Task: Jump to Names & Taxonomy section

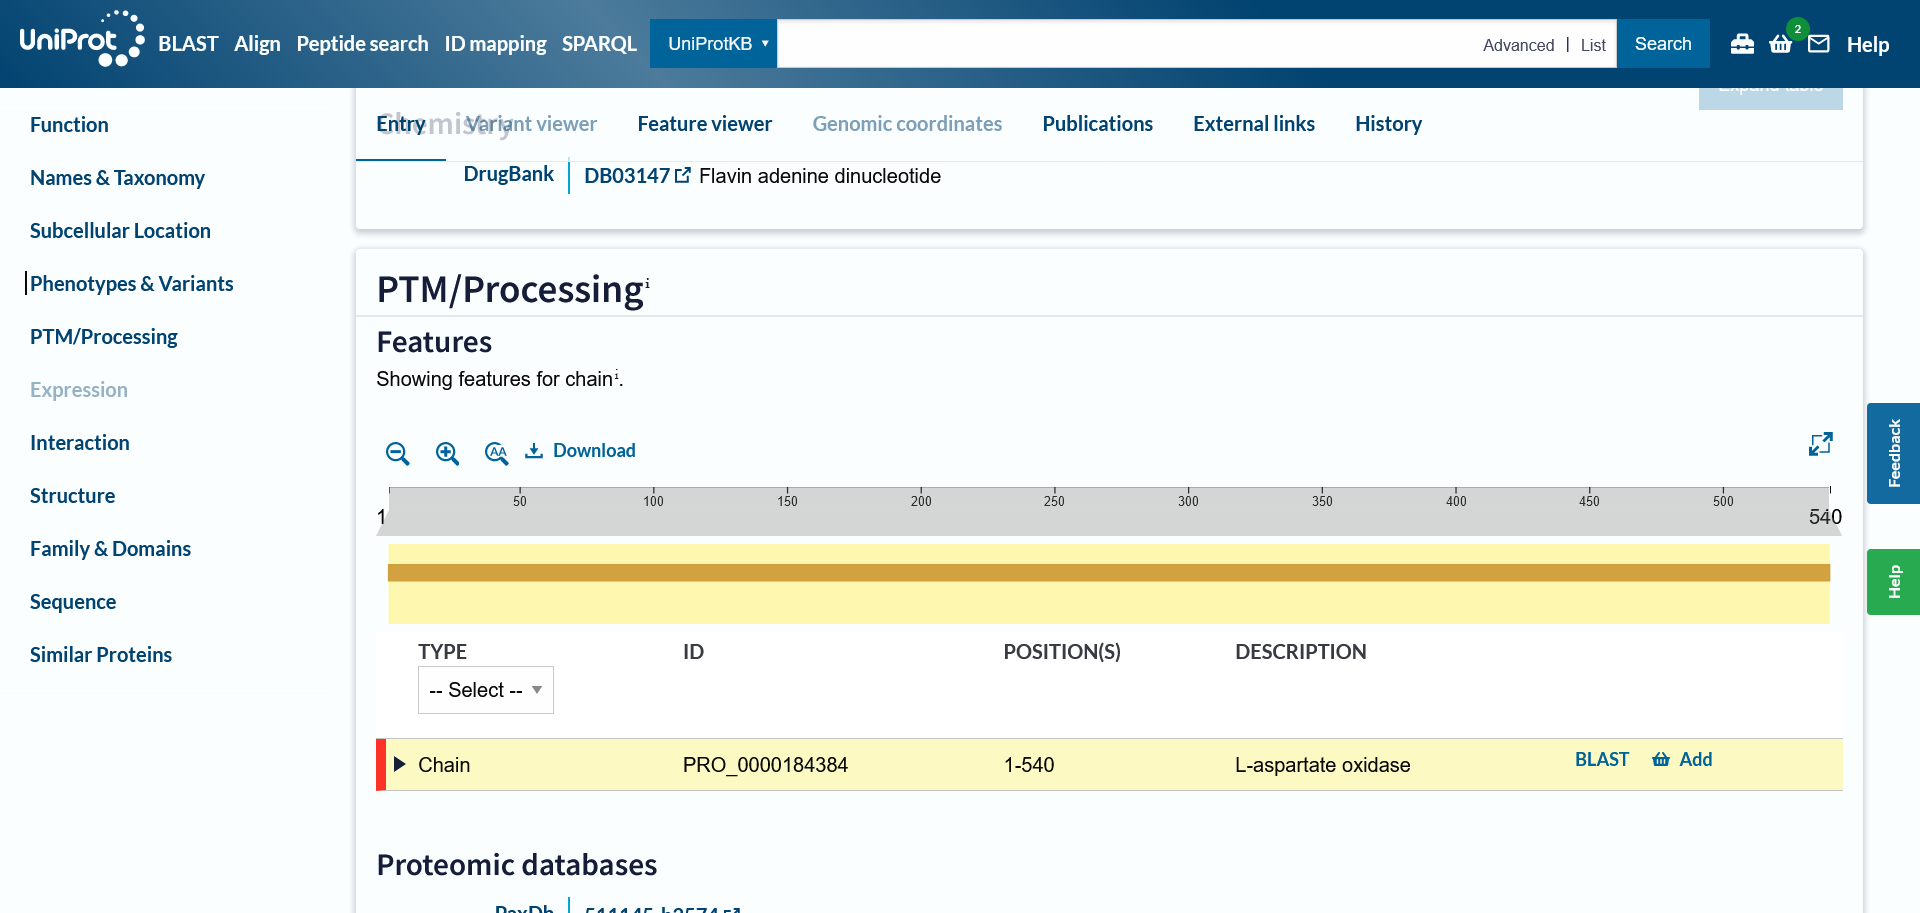Action: (117, 178)
